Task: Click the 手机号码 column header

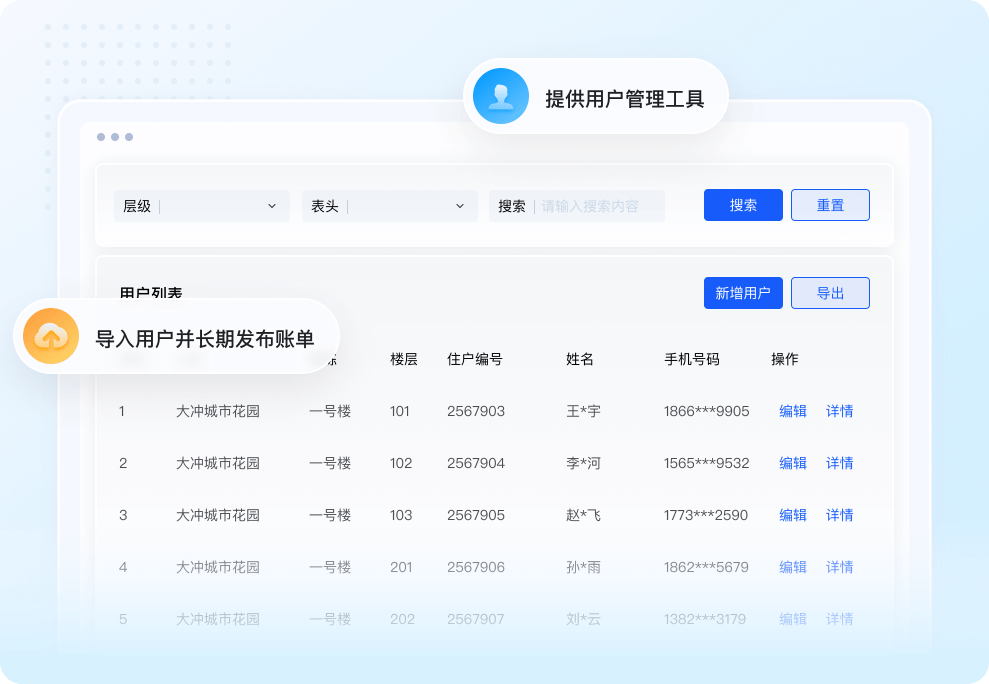Action: pyautogui.click(x=692, y=359)
